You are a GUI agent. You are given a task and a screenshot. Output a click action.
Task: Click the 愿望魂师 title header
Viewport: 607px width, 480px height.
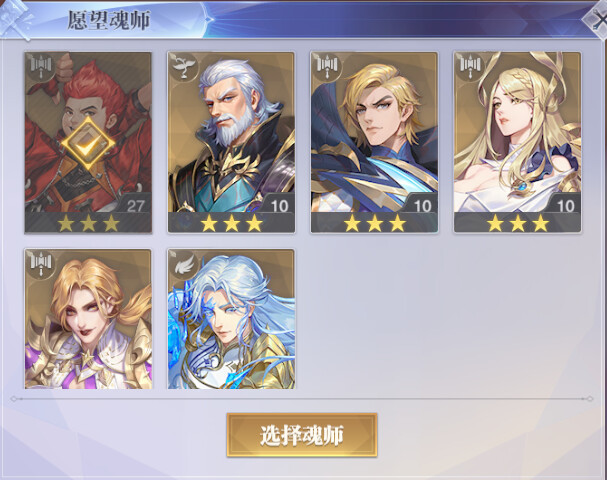pos(108,20)
